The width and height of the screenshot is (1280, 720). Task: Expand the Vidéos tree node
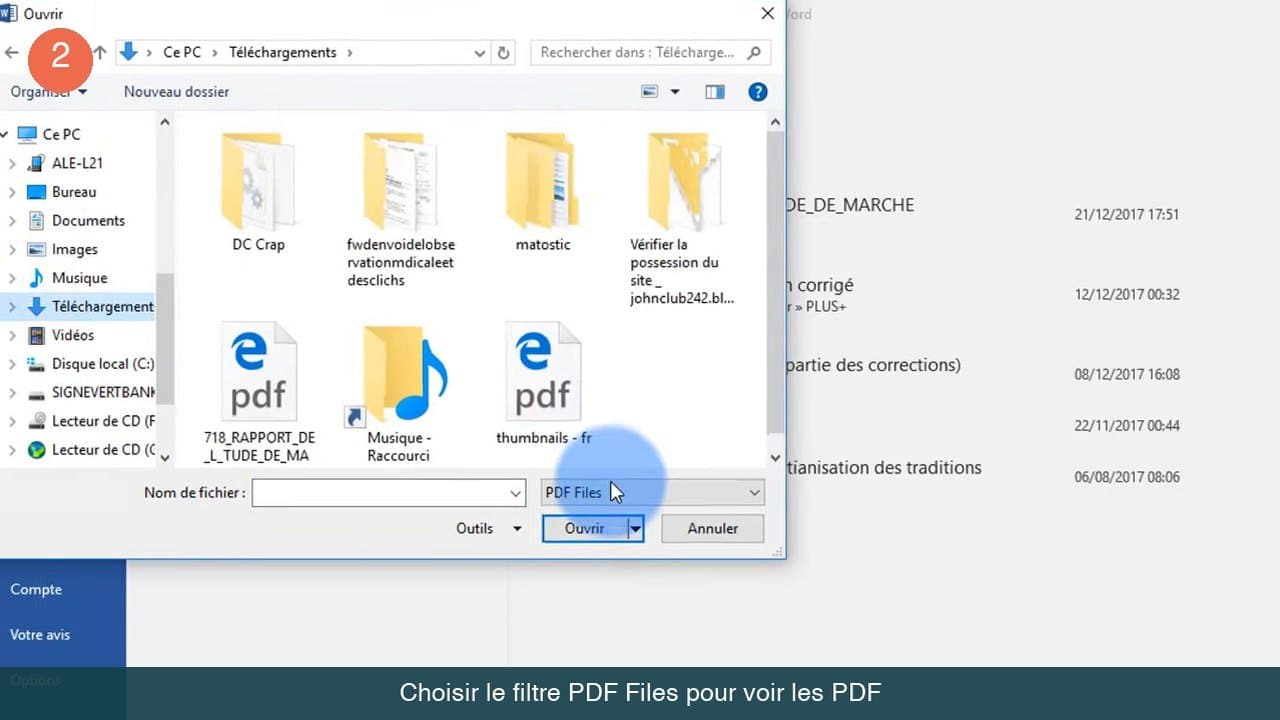pos(12,336)
